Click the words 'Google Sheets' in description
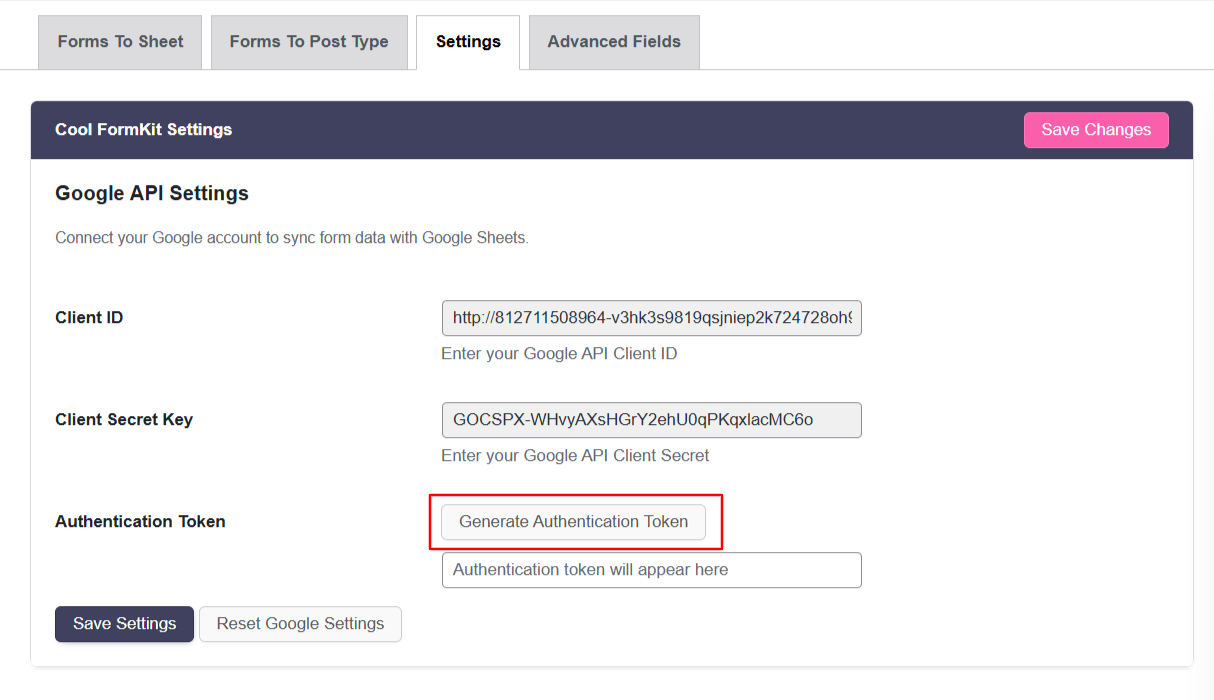This screenshot has width=1214, height=700. (473, 238)
